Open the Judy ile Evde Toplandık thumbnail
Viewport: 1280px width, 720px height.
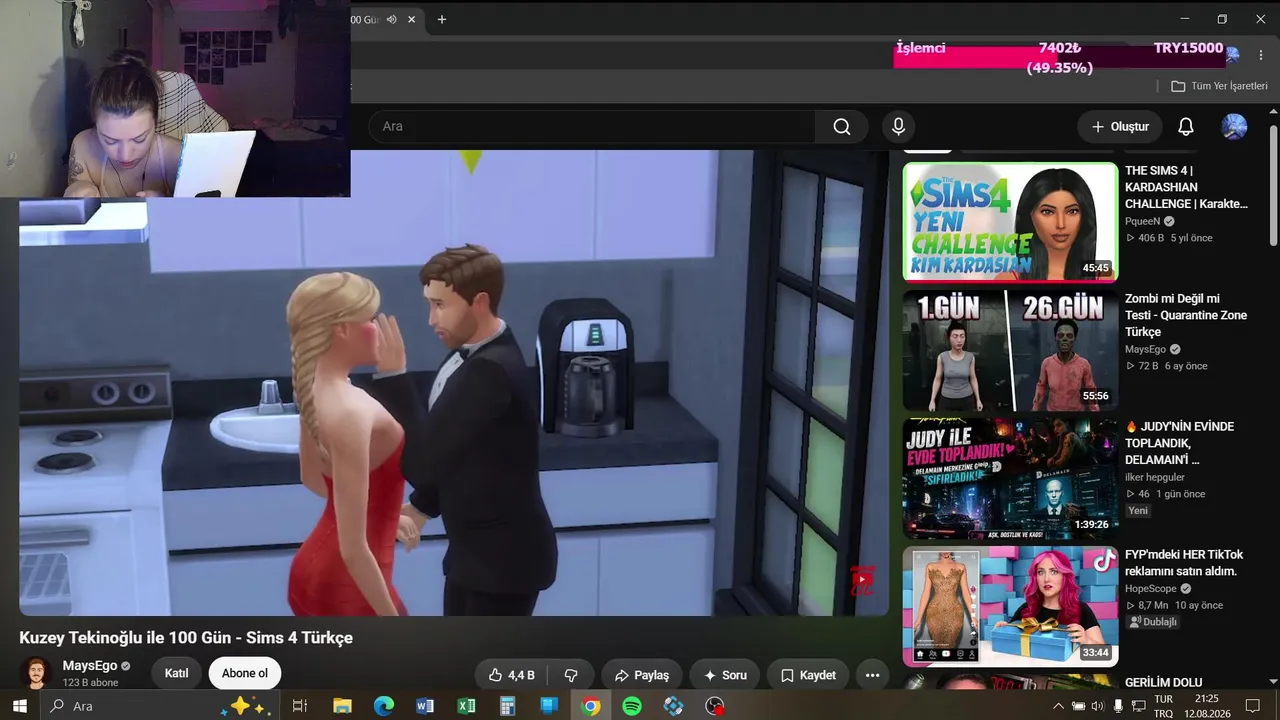point(1010,478)
